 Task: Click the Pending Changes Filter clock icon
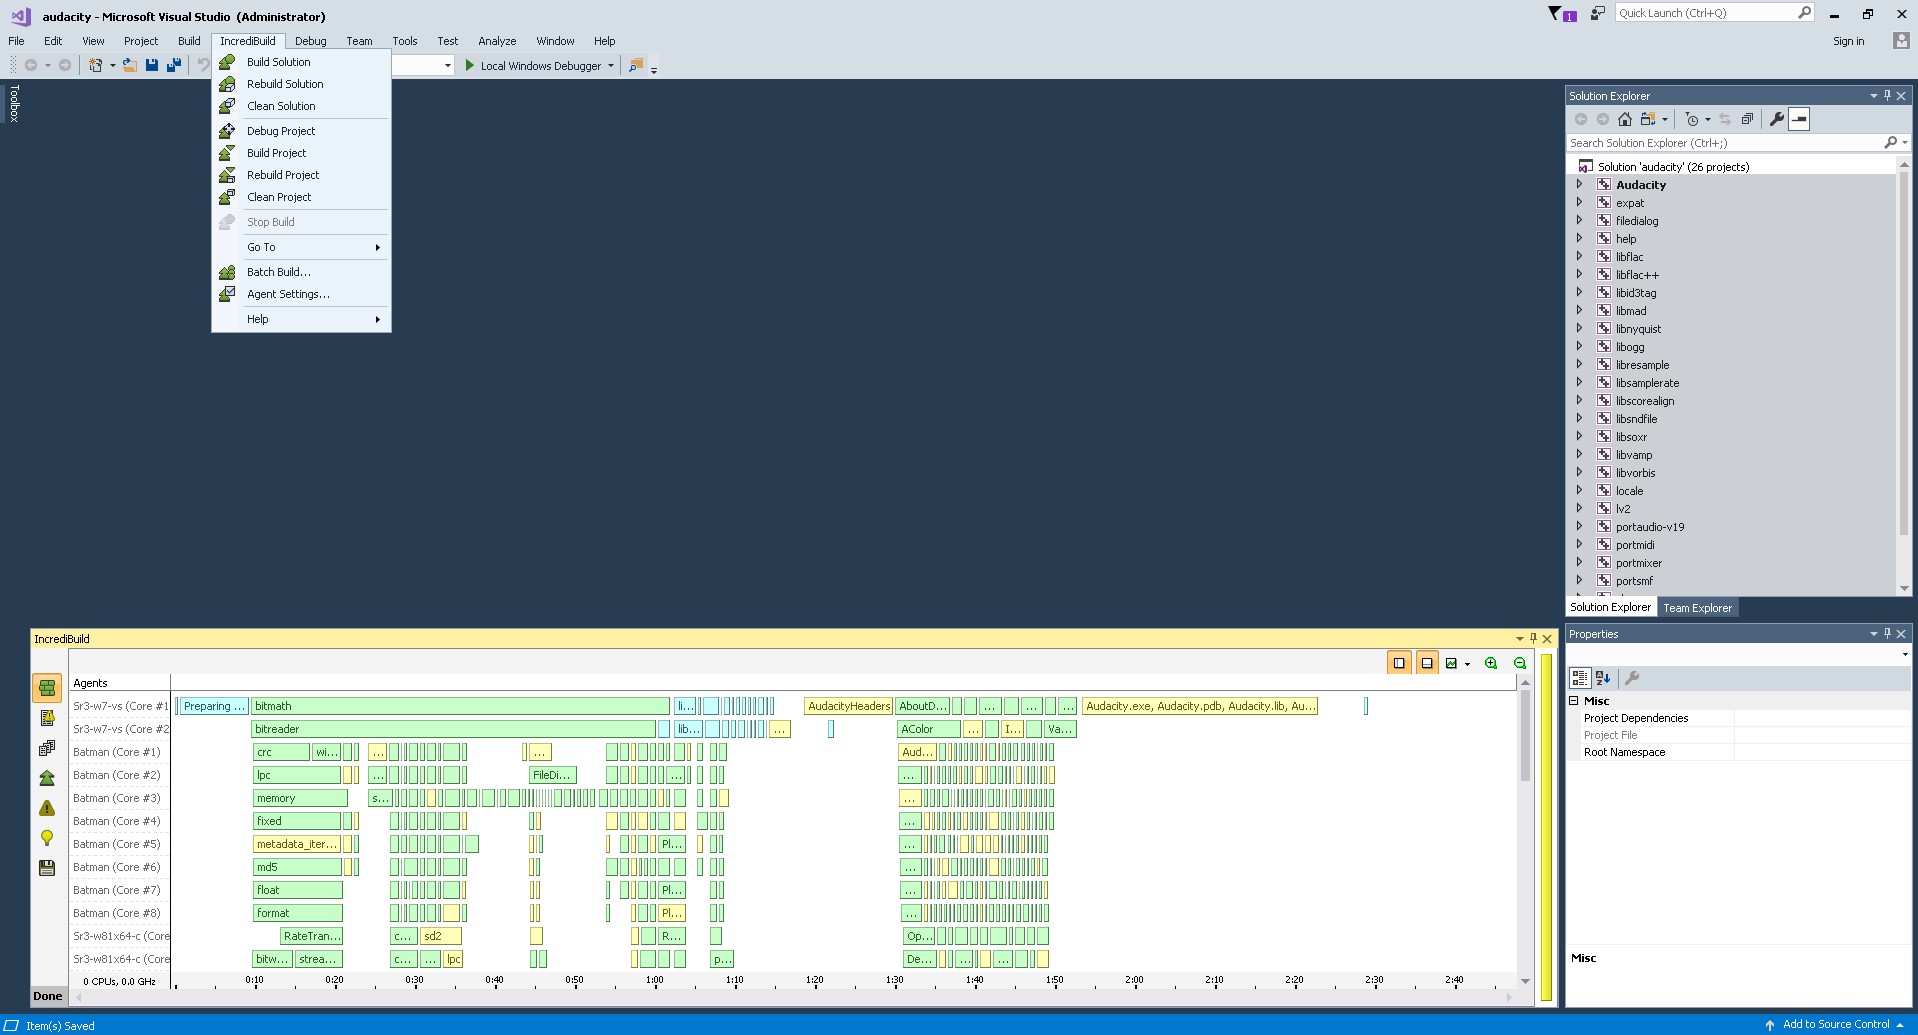(1691, 119)
